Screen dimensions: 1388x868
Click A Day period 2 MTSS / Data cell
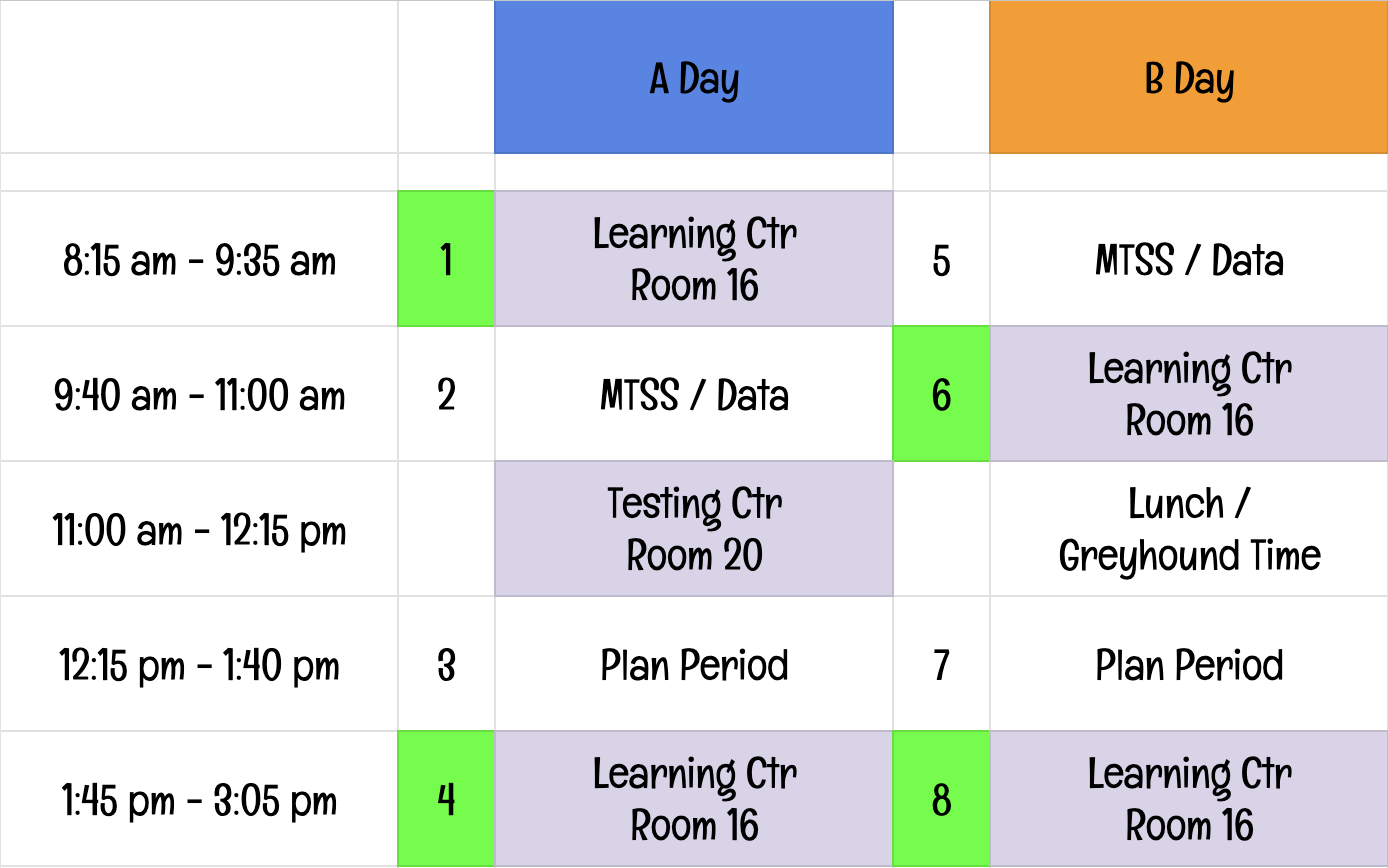[x=693, y=394]
